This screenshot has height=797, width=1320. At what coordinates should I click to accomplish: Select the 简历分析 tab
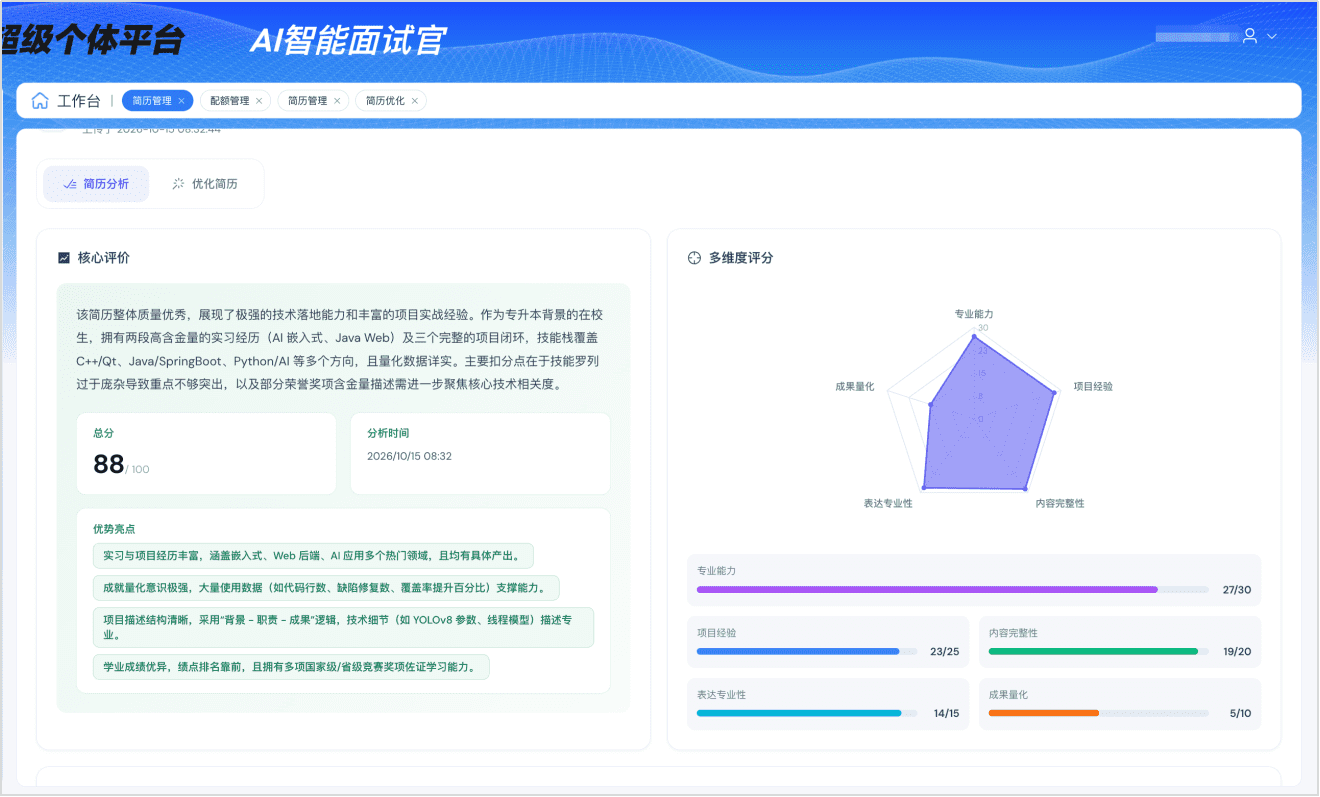[96, 184]
